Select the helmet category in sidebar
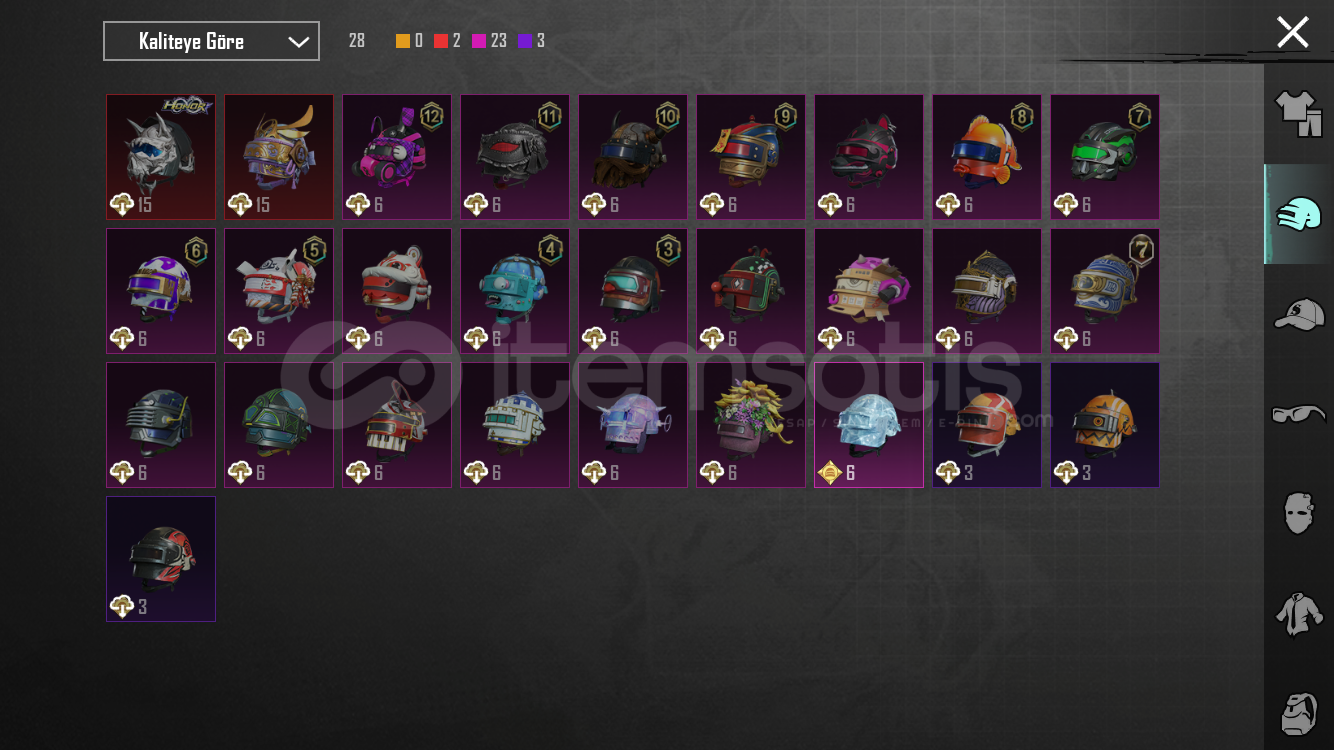This screenshot has height=750, width=1334. pos(1298,214)
